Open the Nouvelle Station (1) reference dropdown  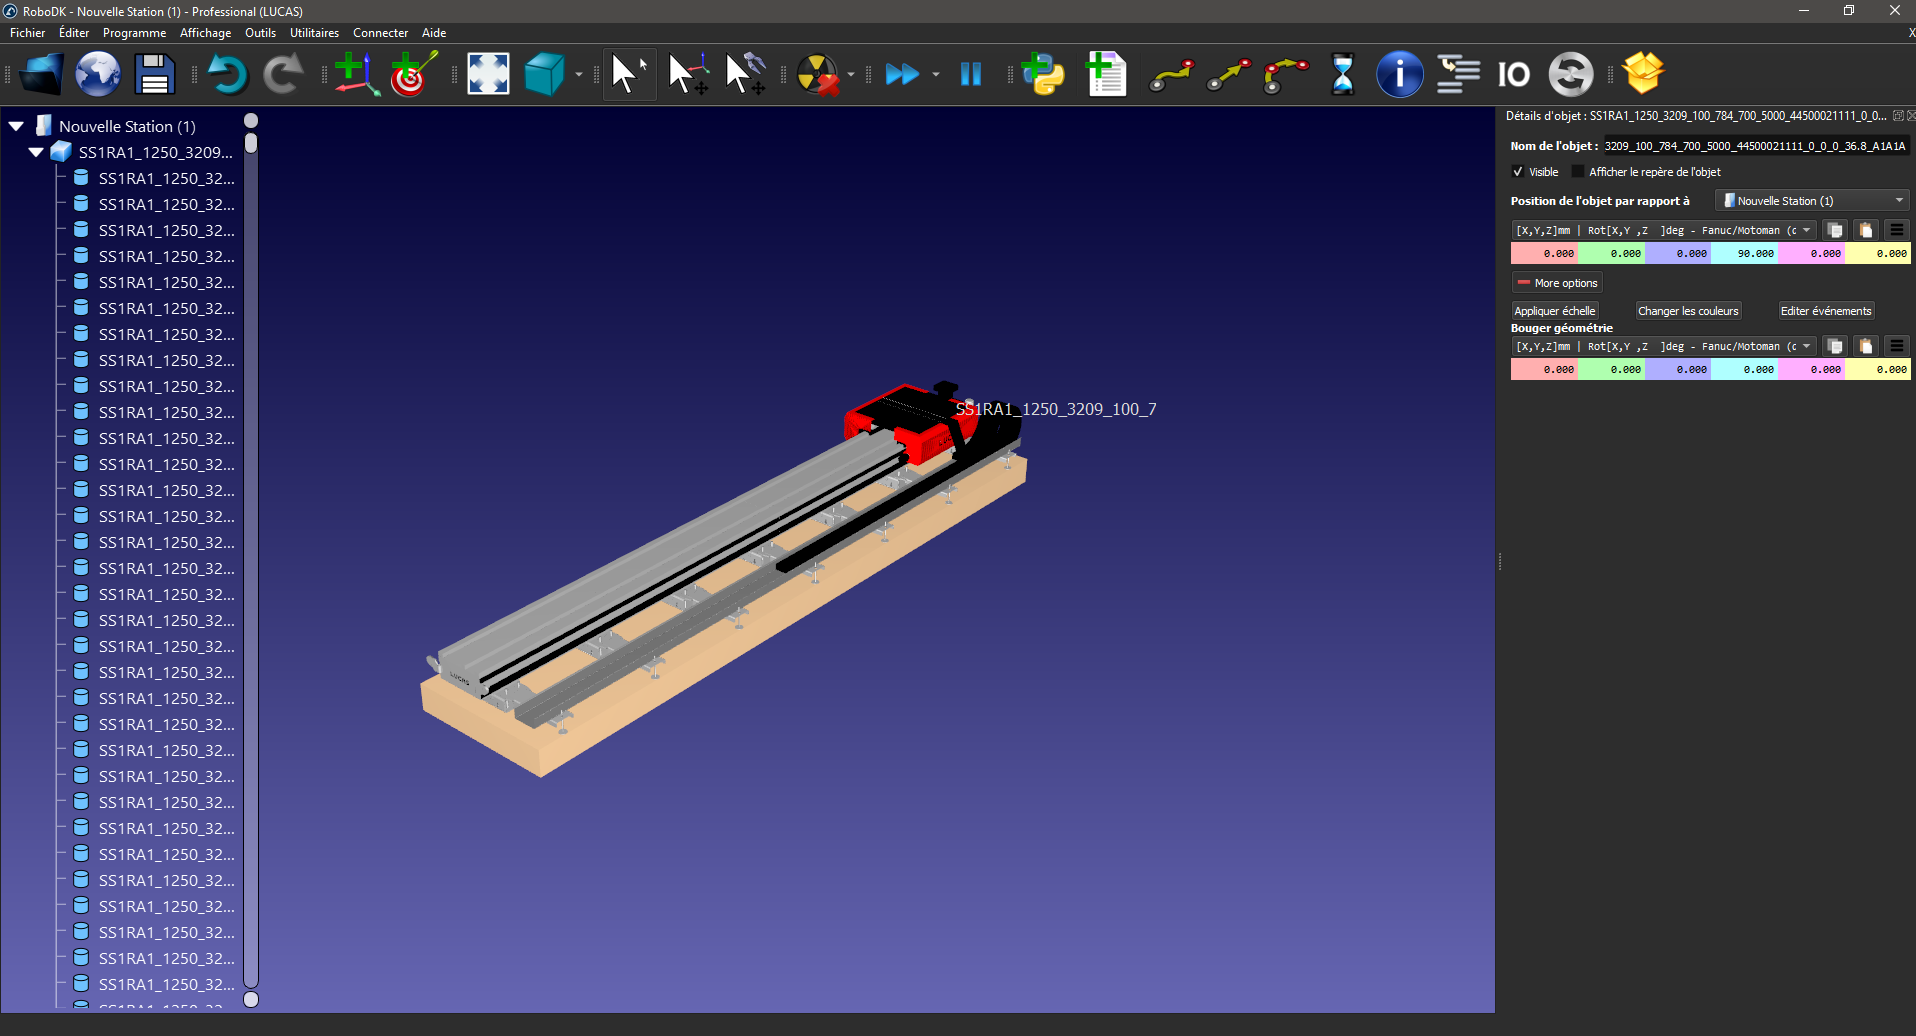point(1812,201)
